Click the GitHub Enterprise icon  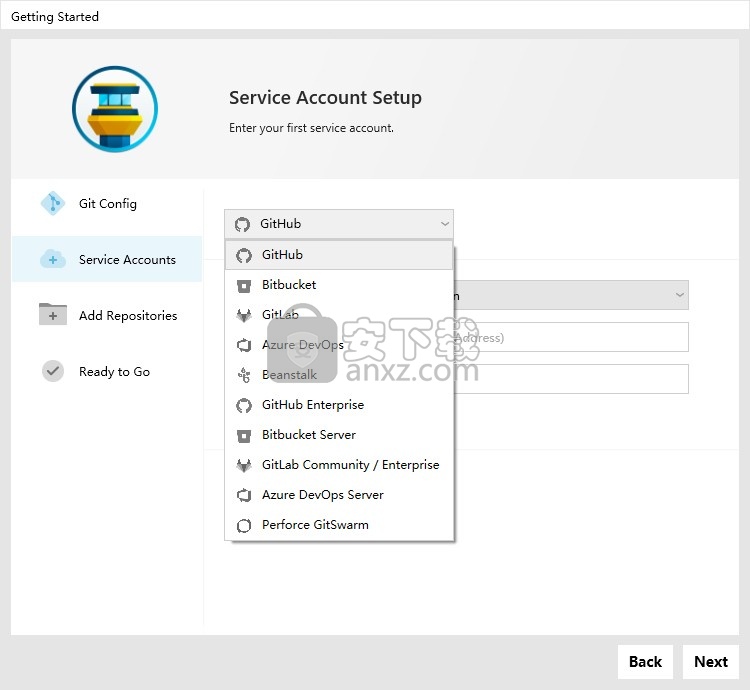pyautogui.click(x=243, y=405)
